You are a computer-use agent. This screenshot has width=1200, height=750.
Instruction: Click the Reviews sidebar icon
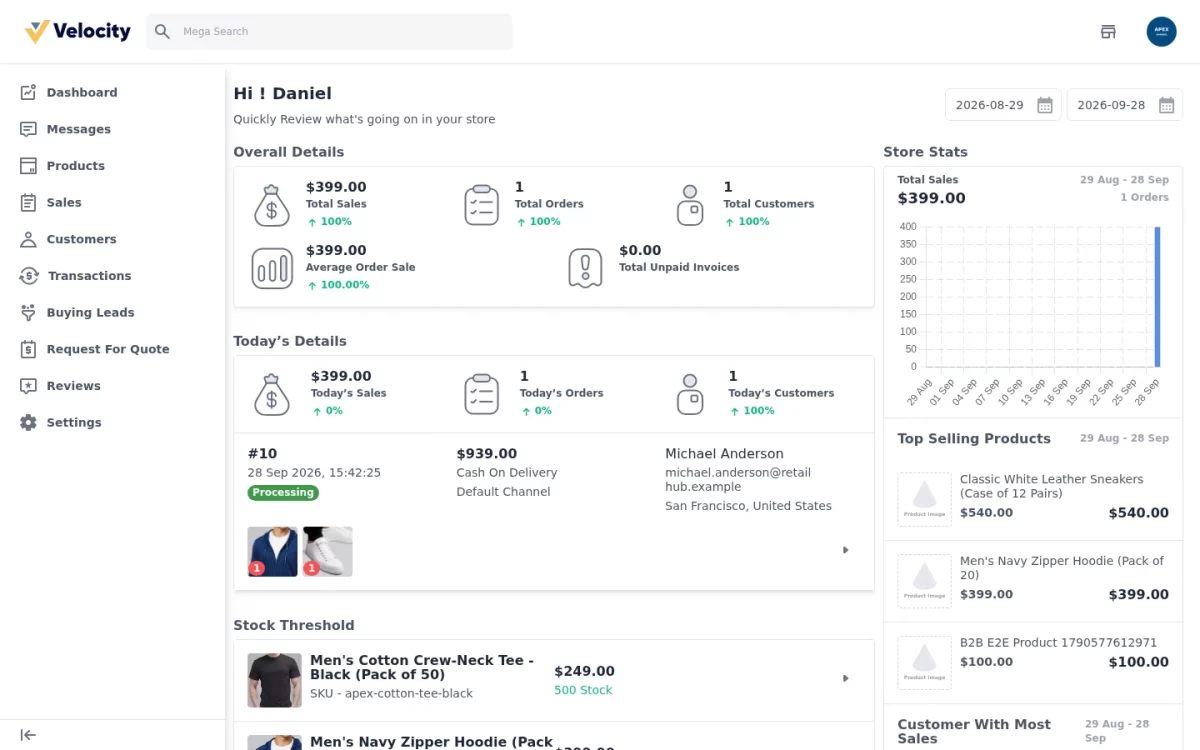[x=28, y=386]
